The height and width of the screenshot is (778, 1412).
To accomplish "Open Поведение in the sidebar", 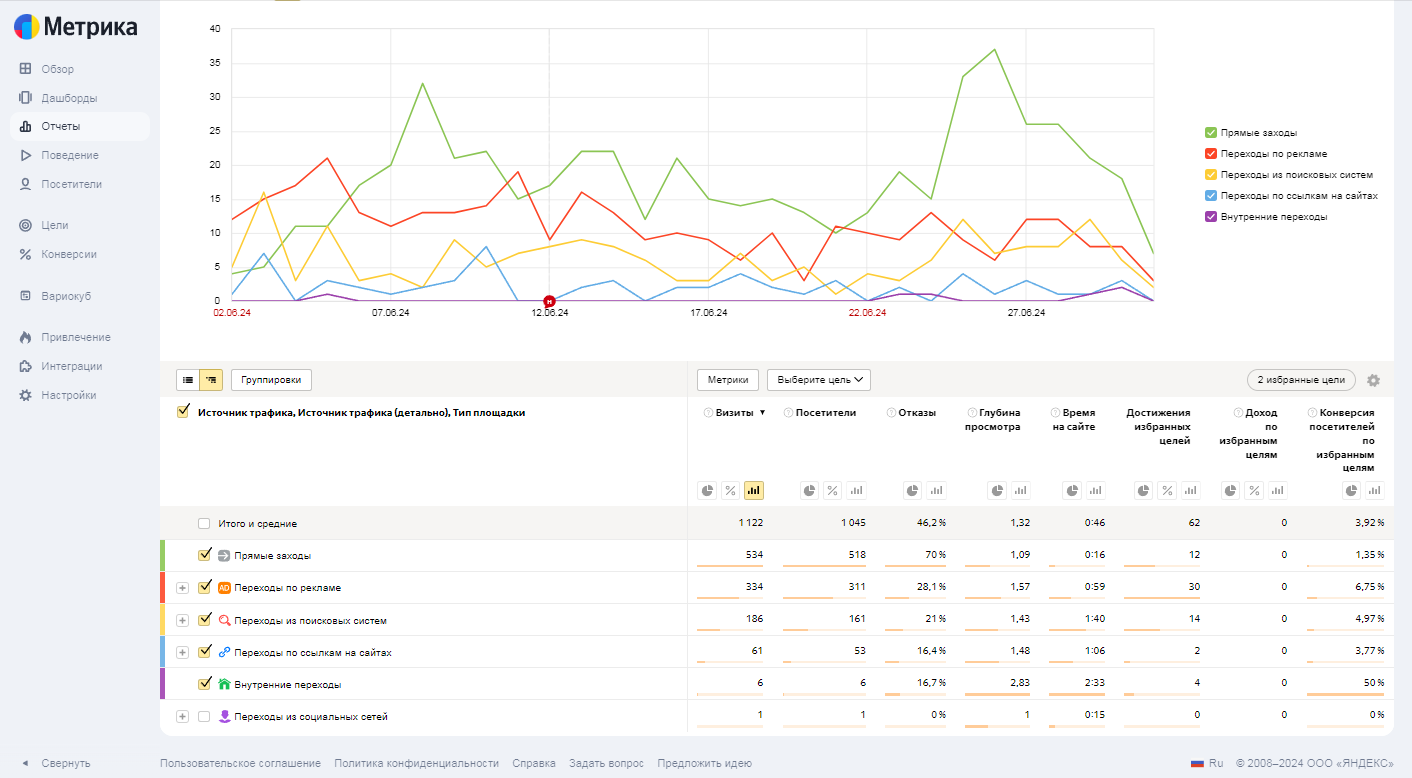I will click(x=69, y=155).
